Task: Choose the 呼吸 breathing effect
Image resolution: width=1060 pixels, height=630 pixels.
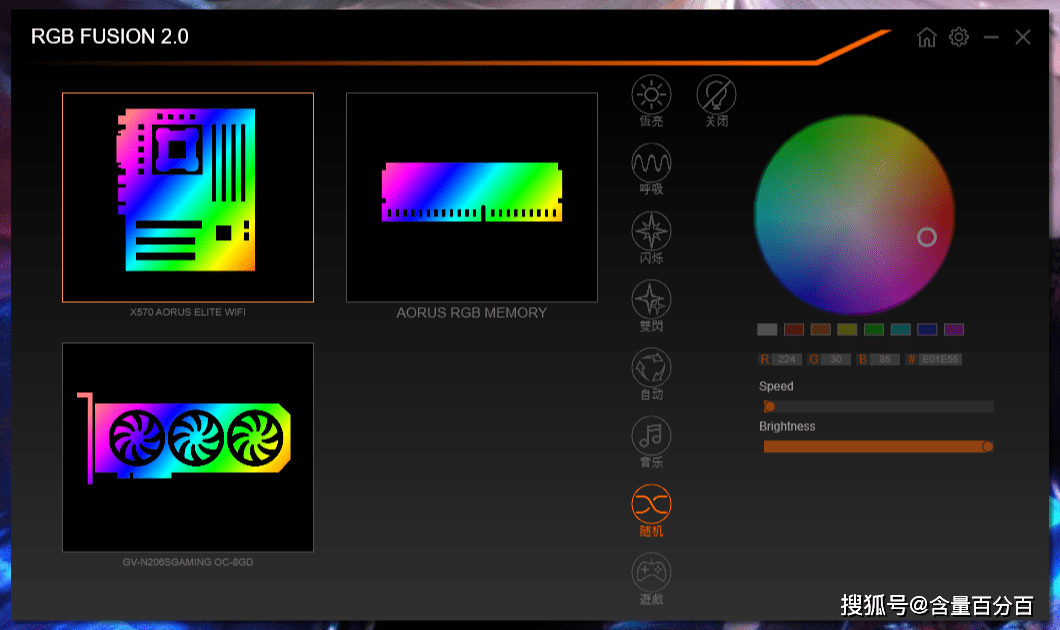Action: click(651, 169)
